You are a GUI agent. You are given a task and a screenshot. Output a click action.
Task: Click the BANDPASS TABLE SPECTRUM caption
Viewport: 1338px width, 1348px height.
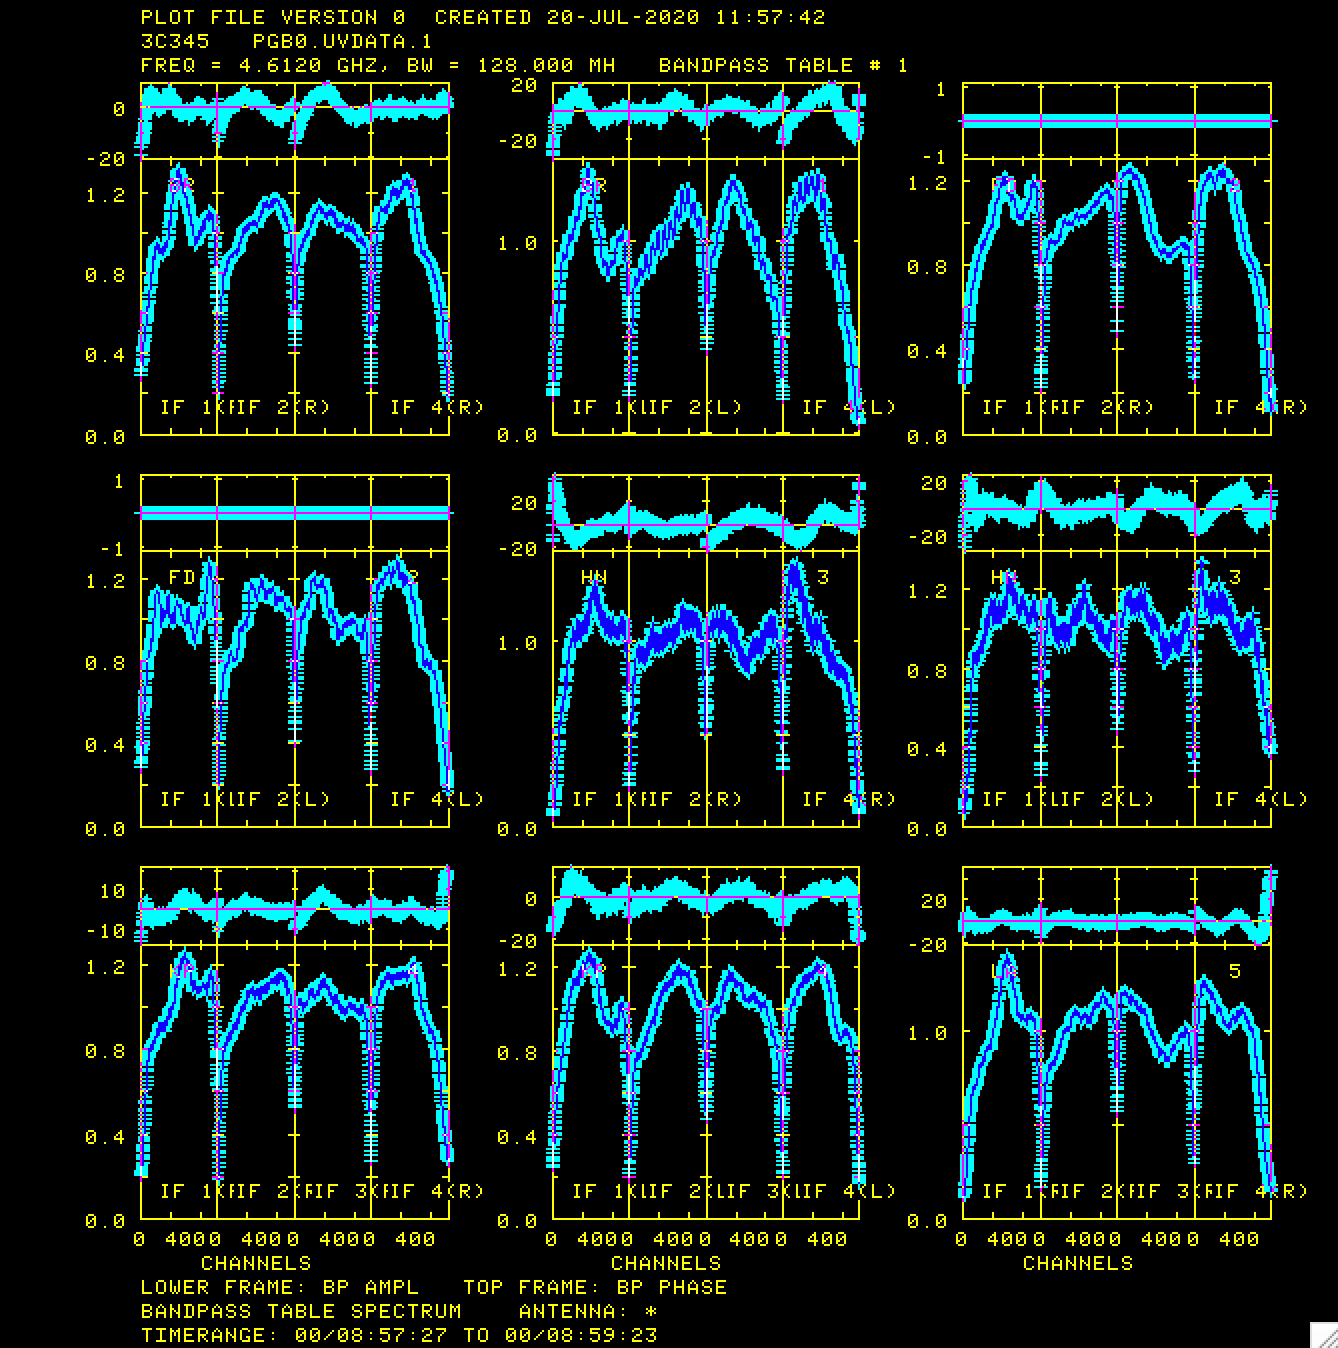300,1311
